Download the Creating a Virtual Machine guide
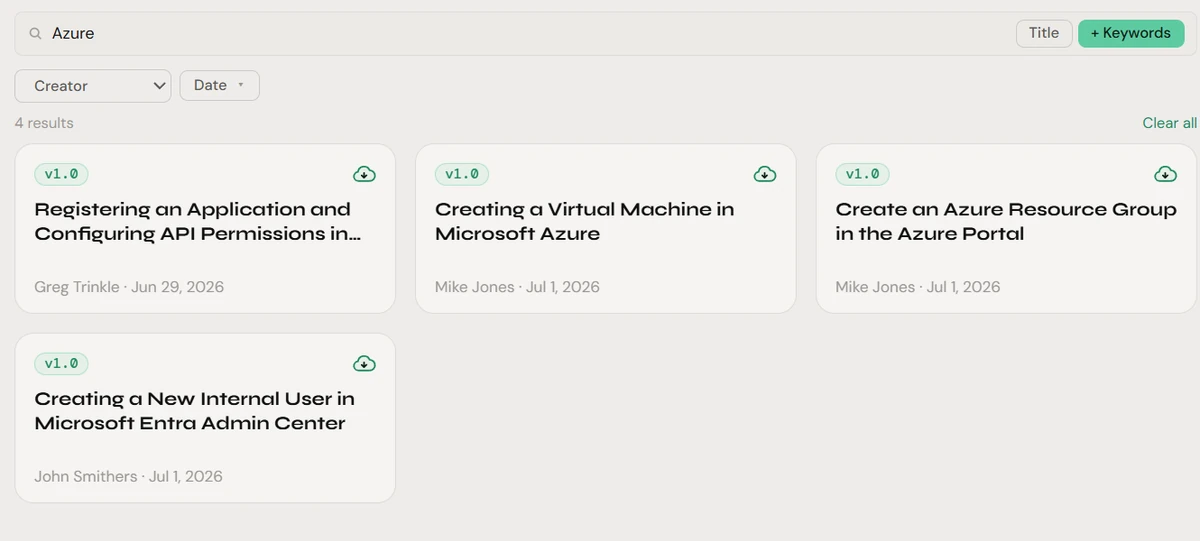 765,174
